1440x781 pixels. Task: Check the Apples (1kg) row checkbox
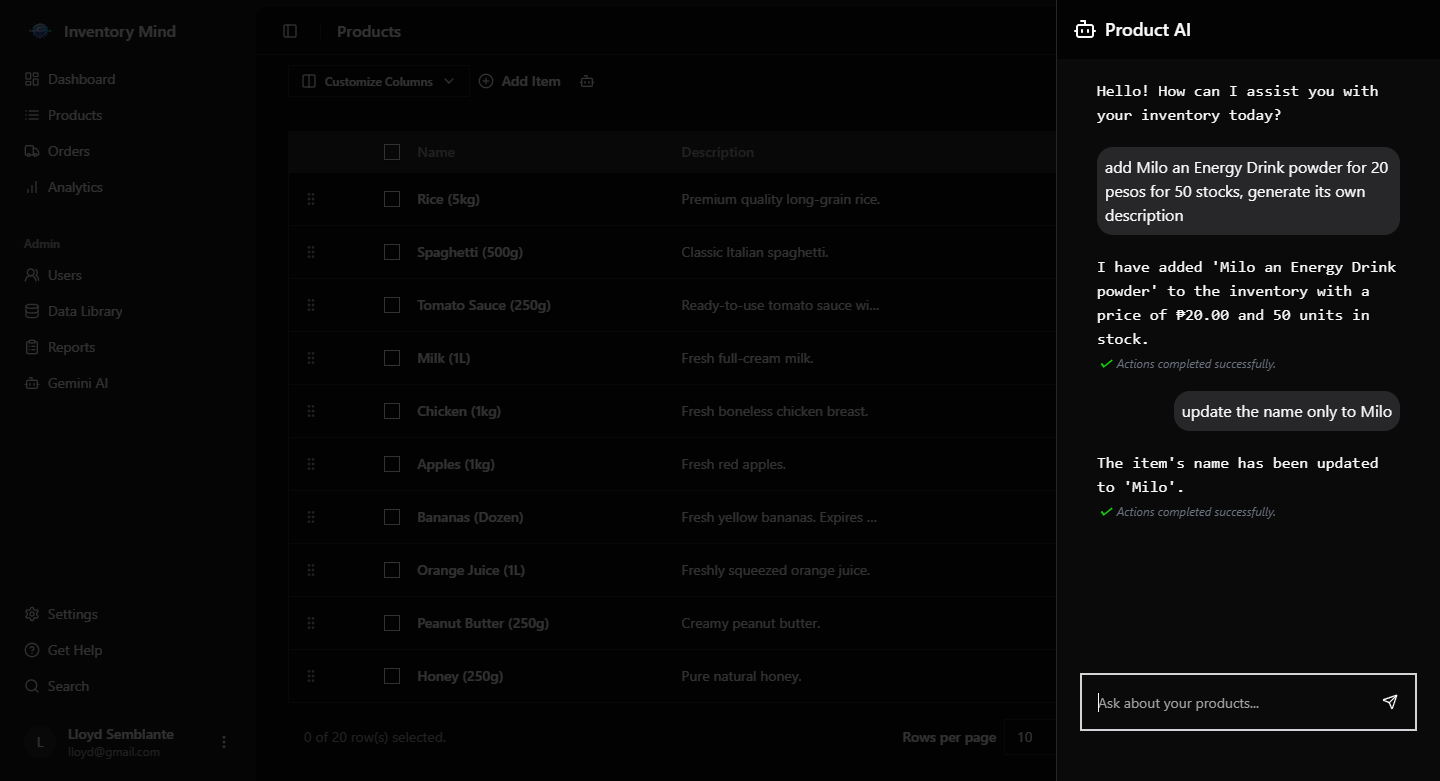(x=392, y=464)
